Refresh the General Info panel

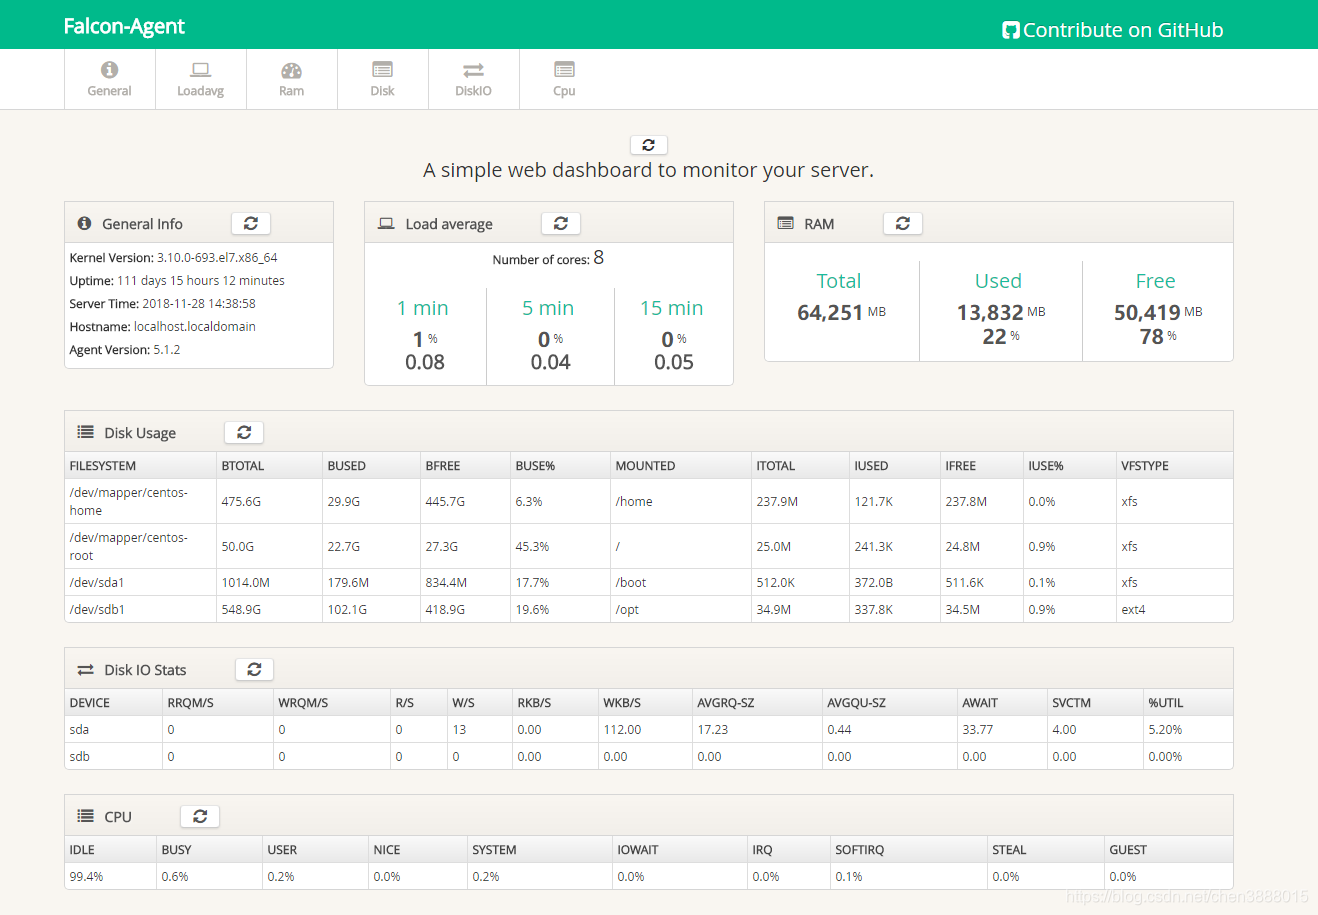click(251, 223)
